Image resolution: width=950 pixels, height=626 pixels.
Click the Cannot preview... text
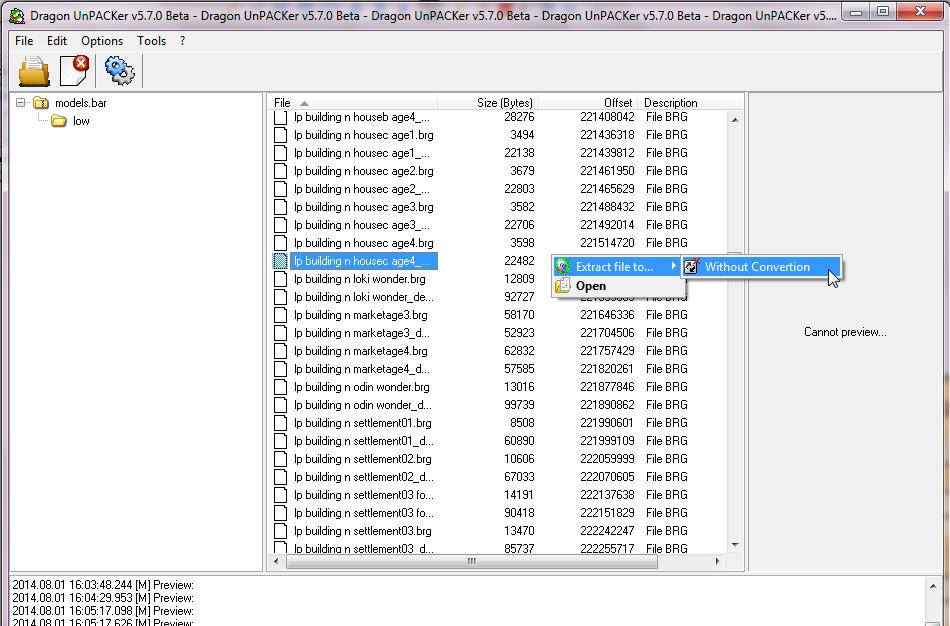[845, 332]
